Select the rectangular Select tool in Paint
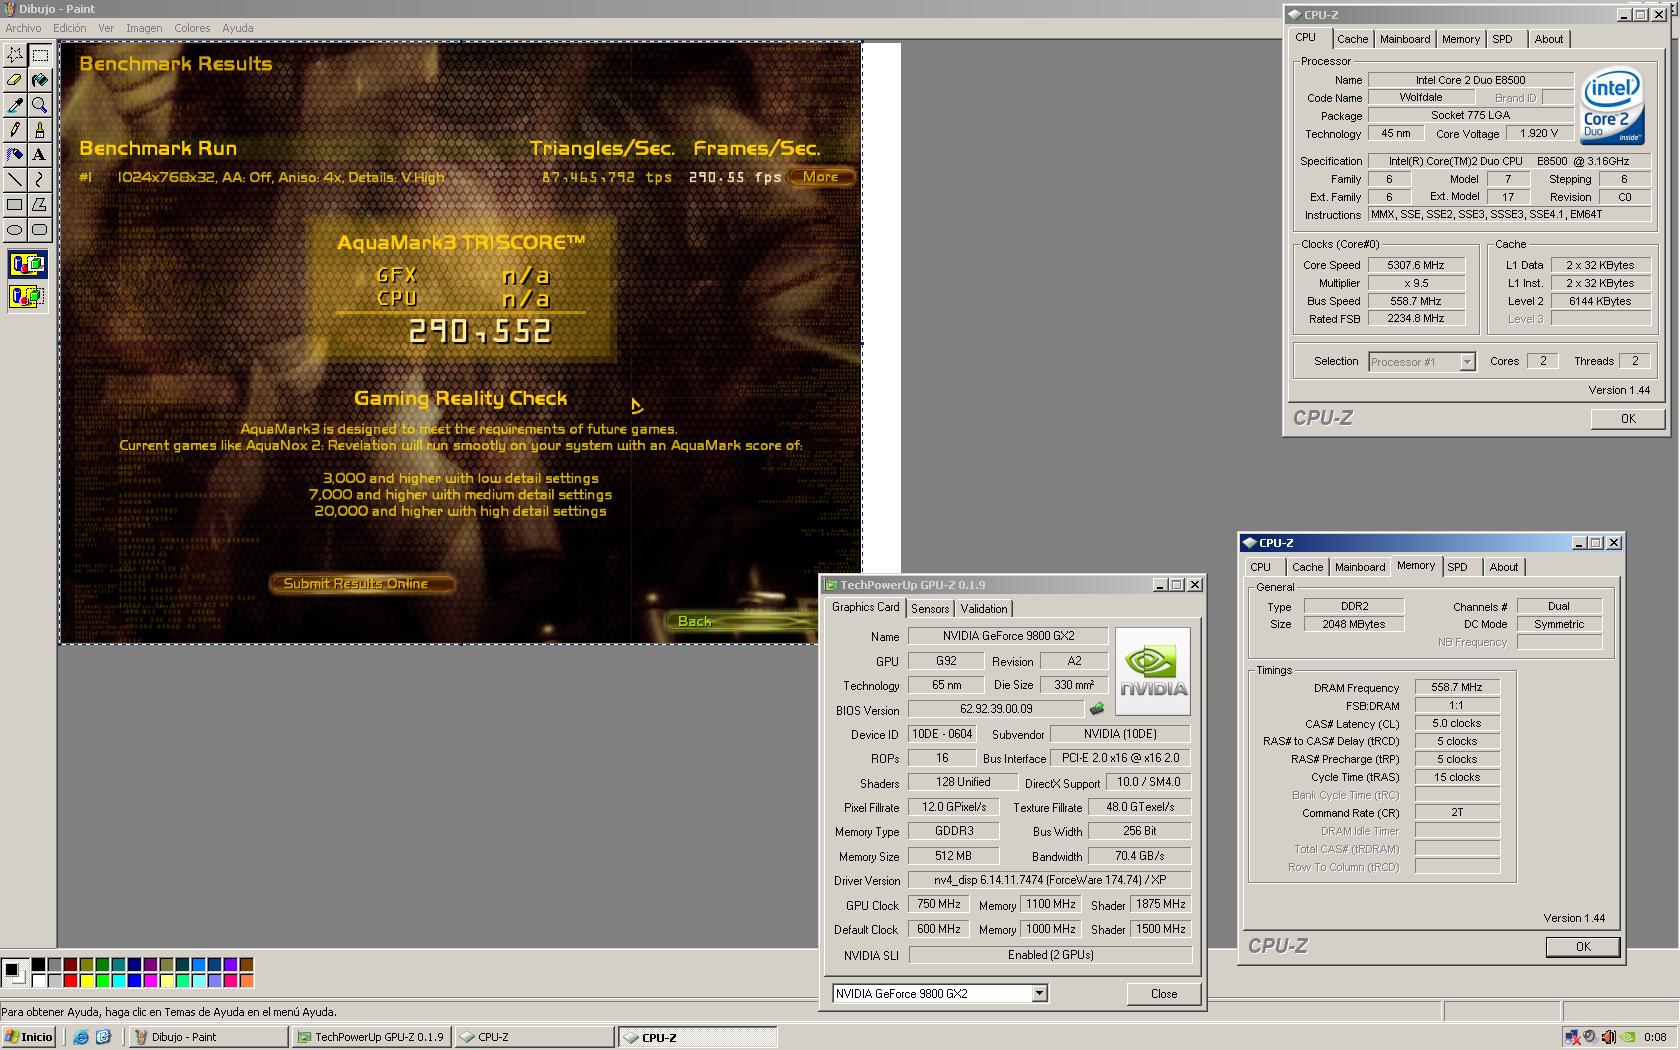Screen dimensions: 1680x1050 40,55
